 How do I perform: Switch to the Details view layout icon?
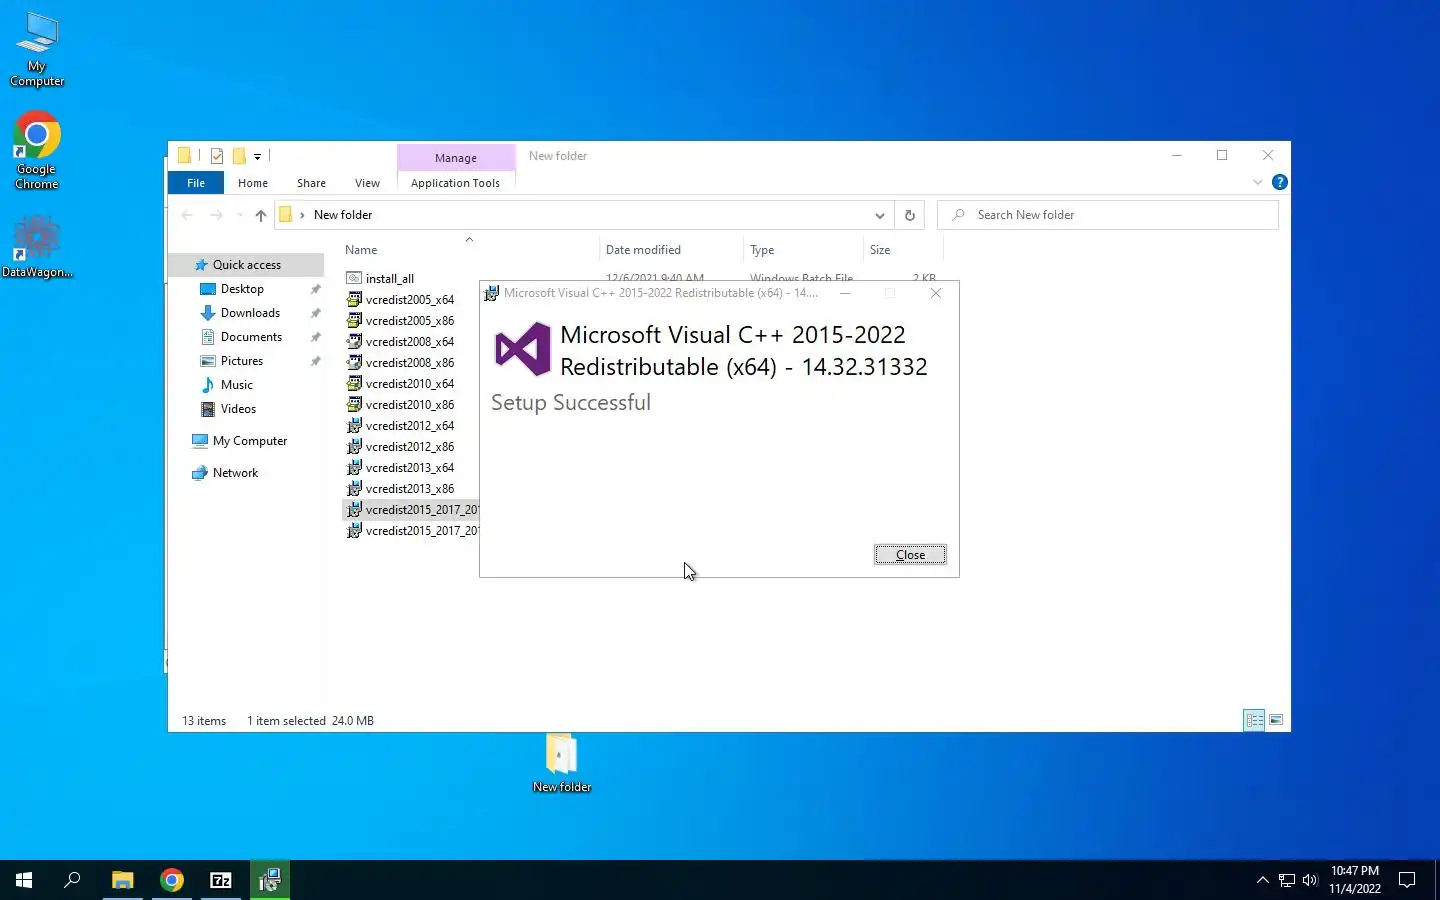coord(1254,720)
